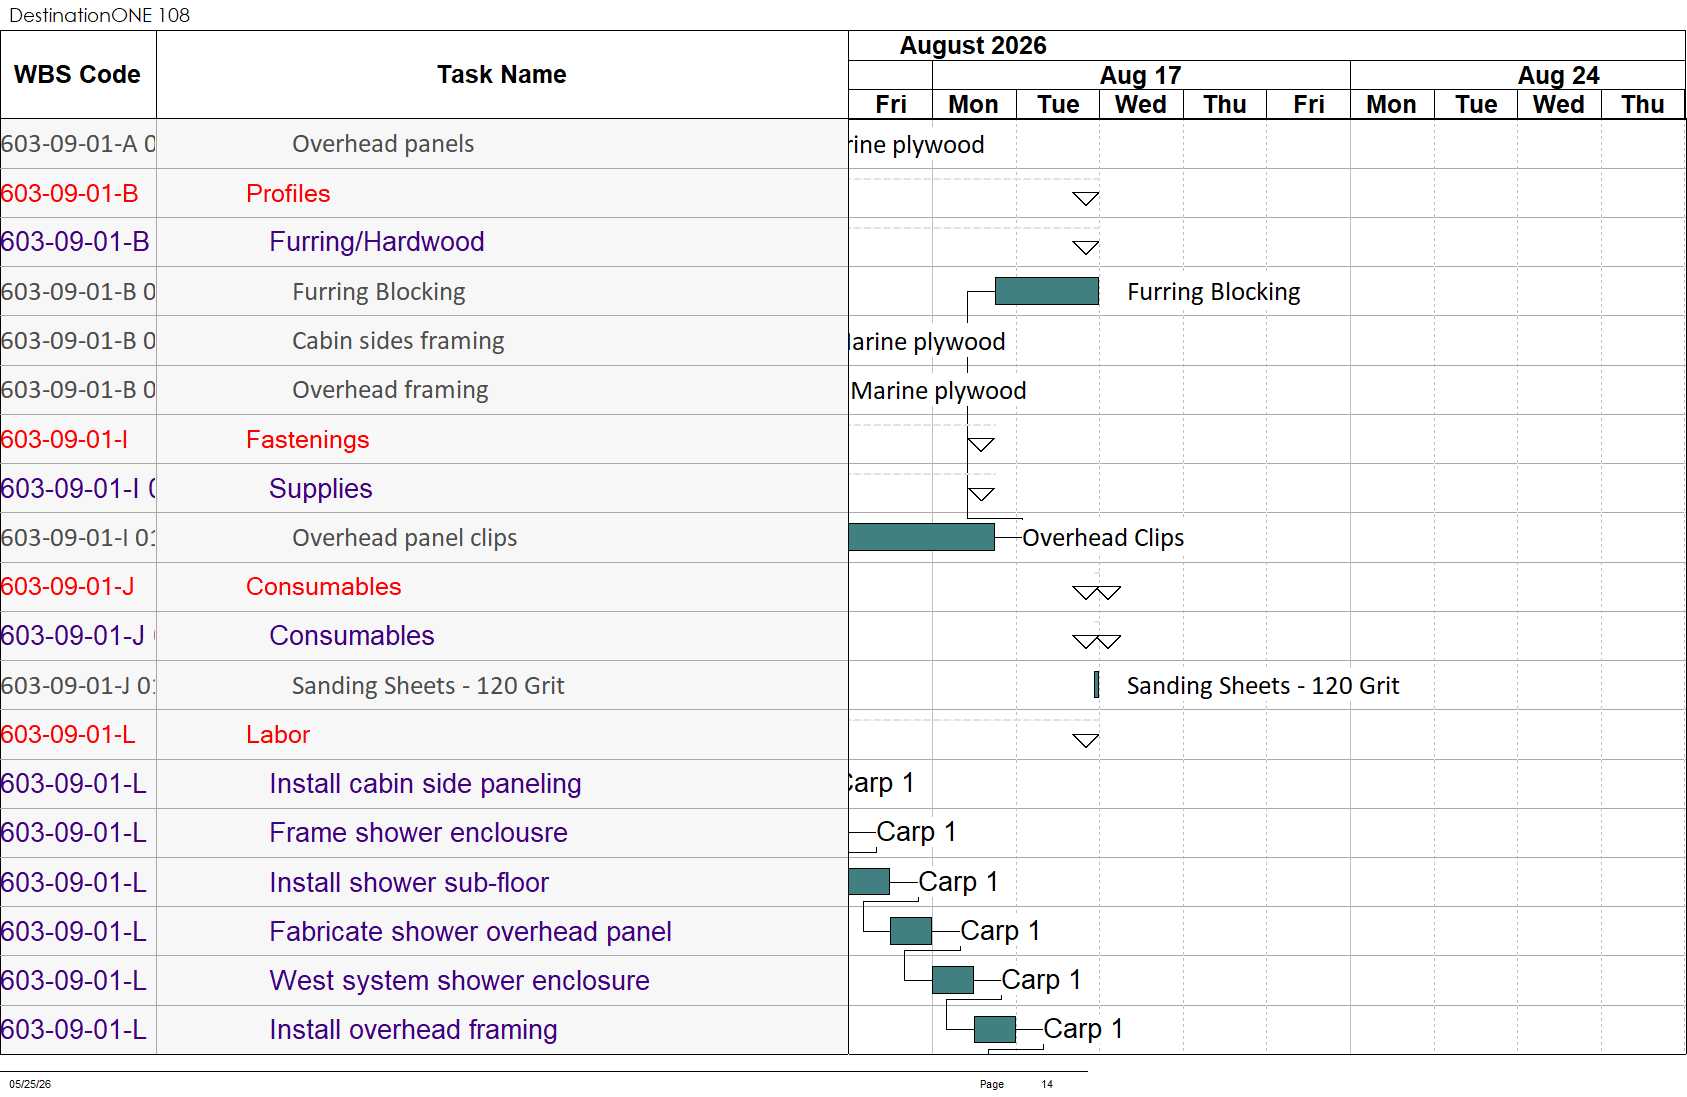
Task: Click the red WBS code 603-09-01-I
Action: coord(64,440)
